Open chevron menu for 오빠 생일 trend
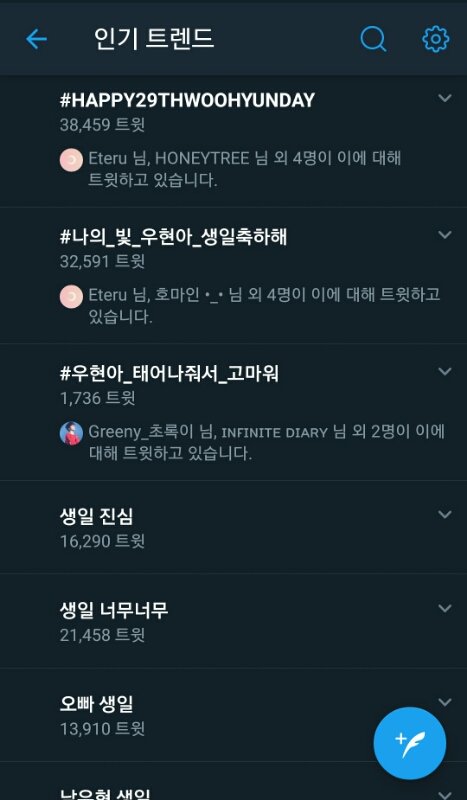This screenshot has height=800, width=467. point(445,703)
